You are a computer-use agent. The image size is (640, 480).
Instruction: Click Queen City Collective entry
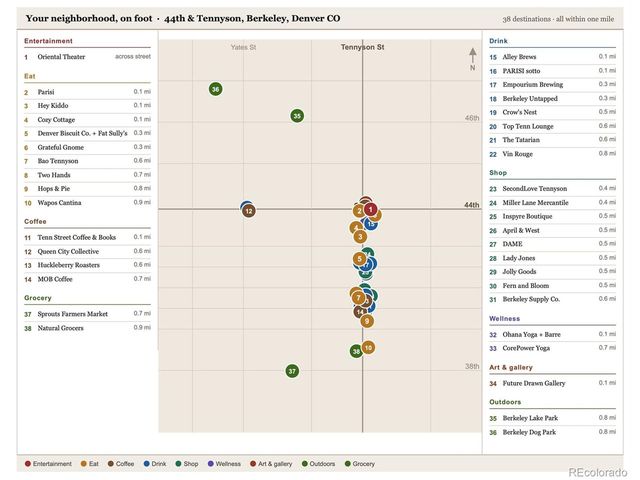87,251
